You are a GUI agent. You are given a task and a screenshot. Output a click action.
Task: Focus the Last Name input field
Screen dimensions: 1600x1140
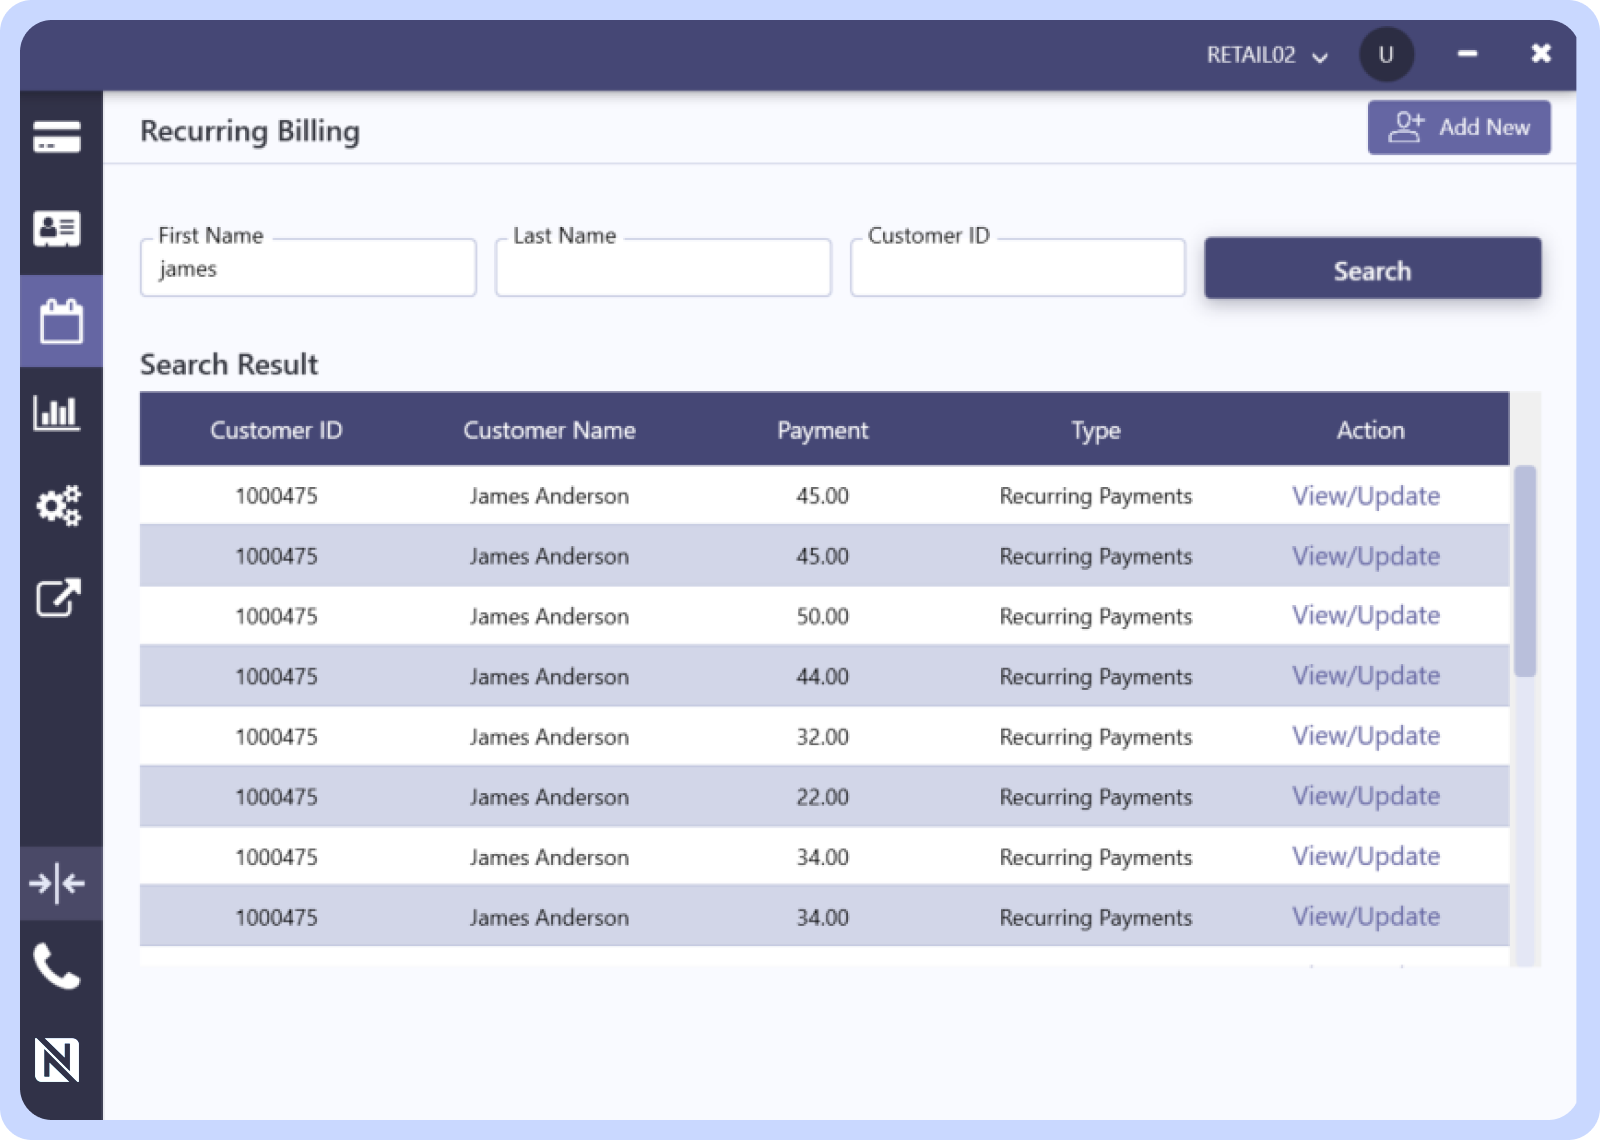coord(663,268)
